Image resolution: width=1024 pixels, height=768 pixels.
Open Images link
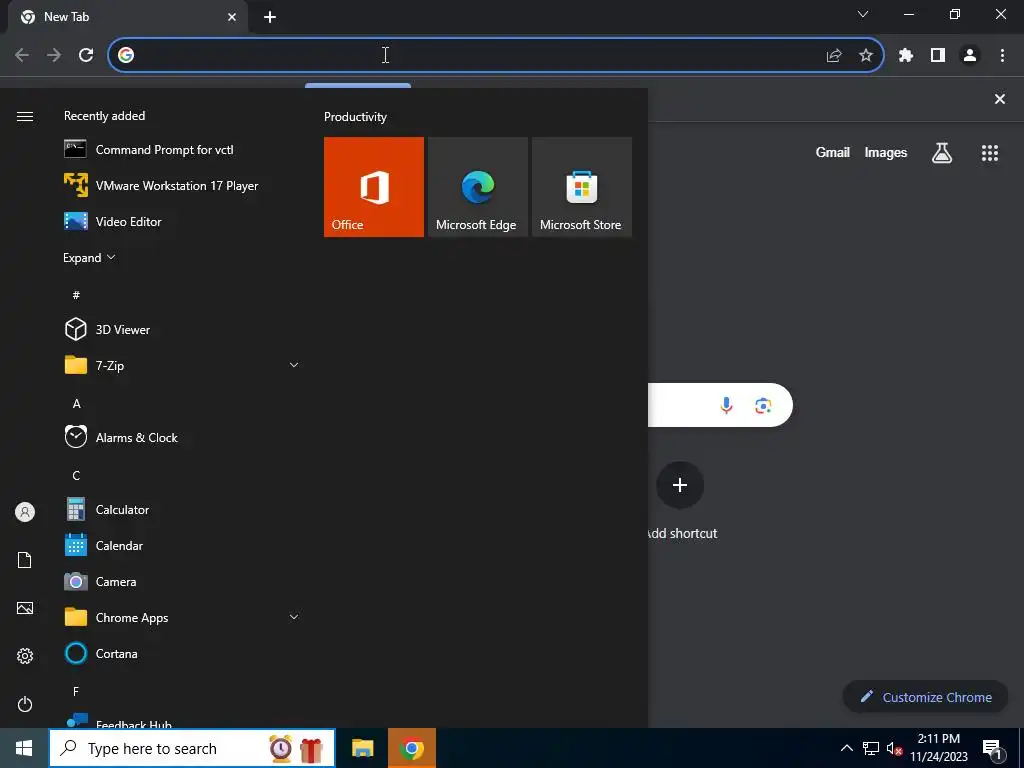coord(886,152)
